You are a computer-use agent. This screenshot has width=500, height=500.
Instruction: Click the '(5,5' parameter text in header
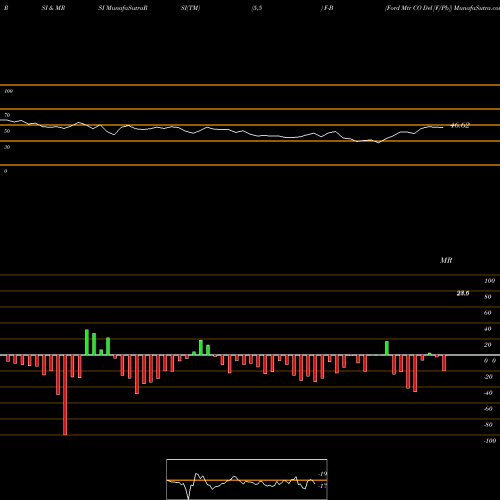tap(257, 8)
